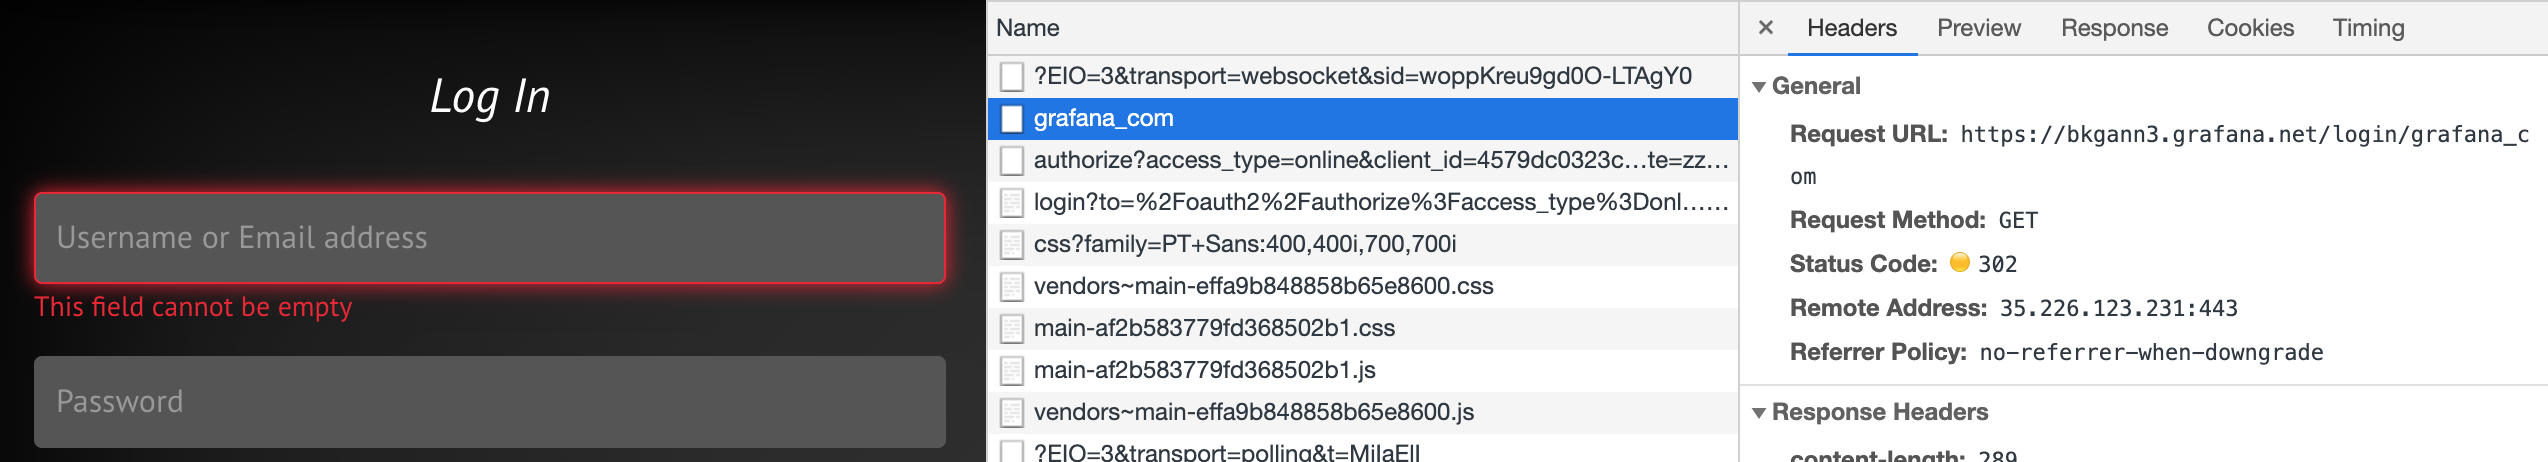Click the websocket request file icon
2548x462 pixels.
(1012, 76)
